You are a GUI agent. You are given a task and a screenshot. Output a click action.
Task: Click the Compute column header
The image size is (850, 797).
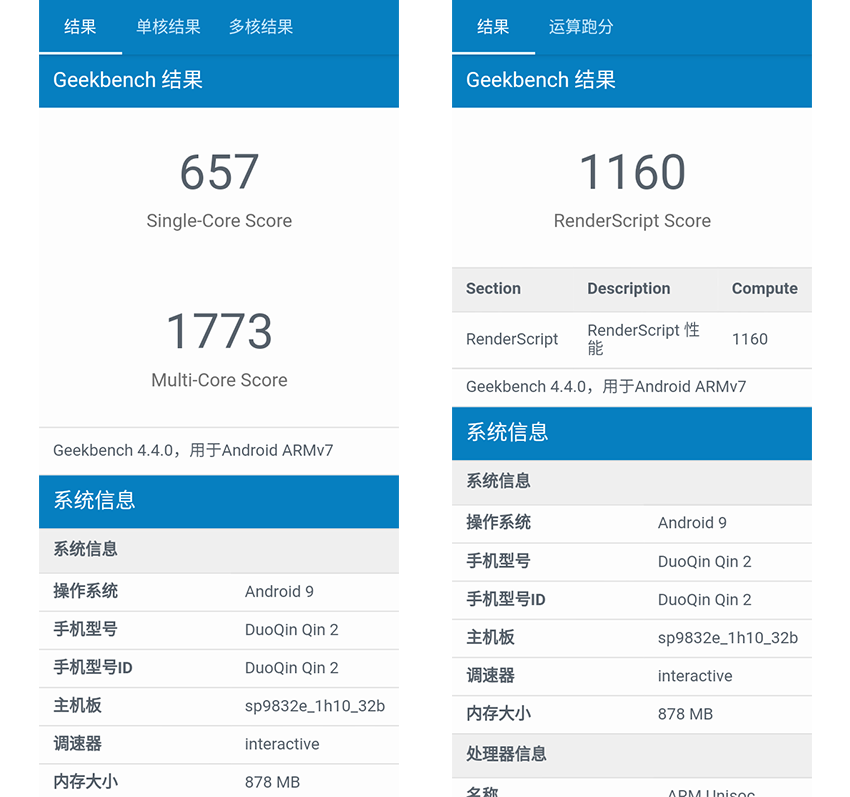tap(765, 289)
